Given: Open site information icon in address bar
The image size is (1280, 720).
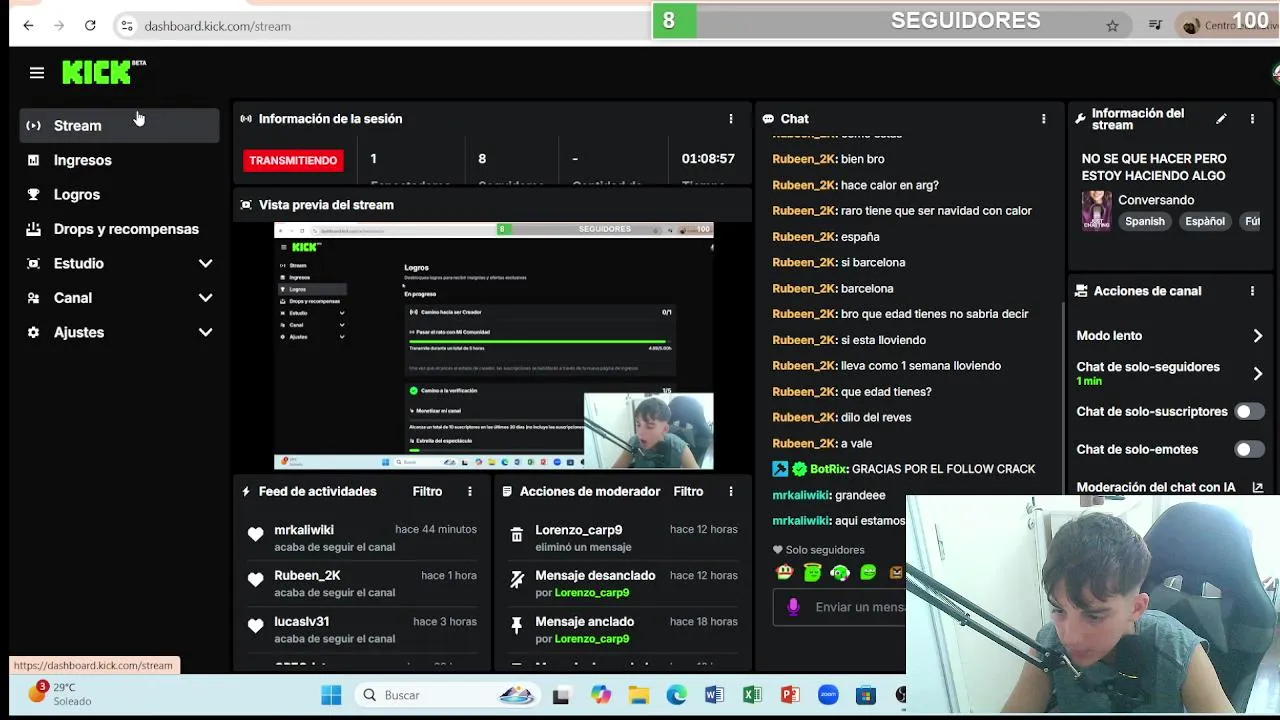Looking at the screenshot, I should click(x=127, y=26).
